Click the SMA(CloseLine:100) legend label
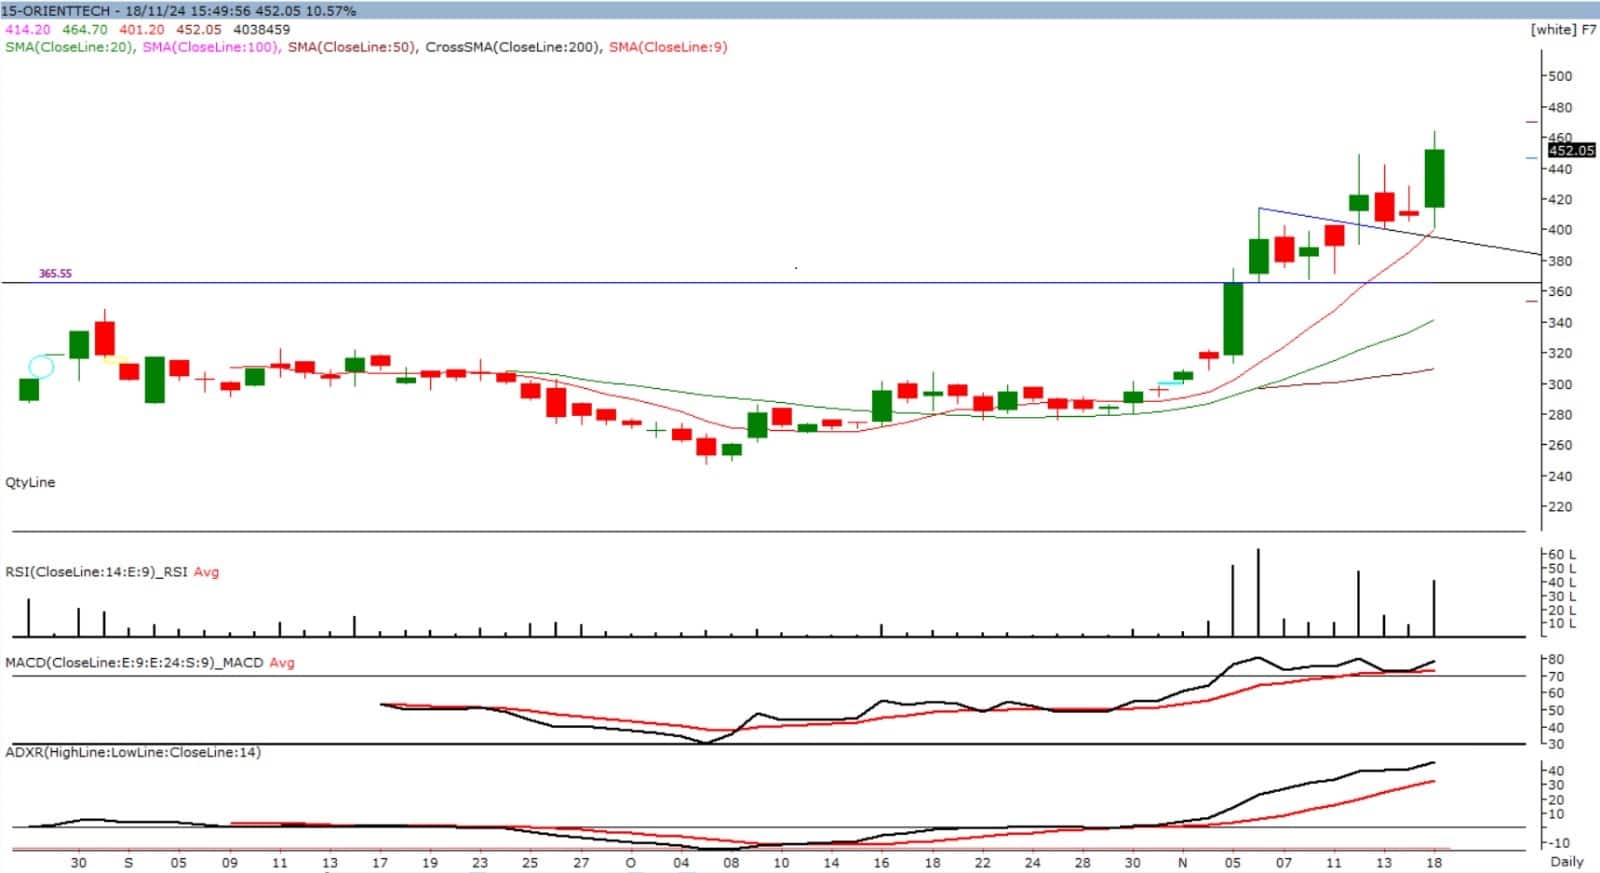 pyautogui.click(x=210, y=47)
